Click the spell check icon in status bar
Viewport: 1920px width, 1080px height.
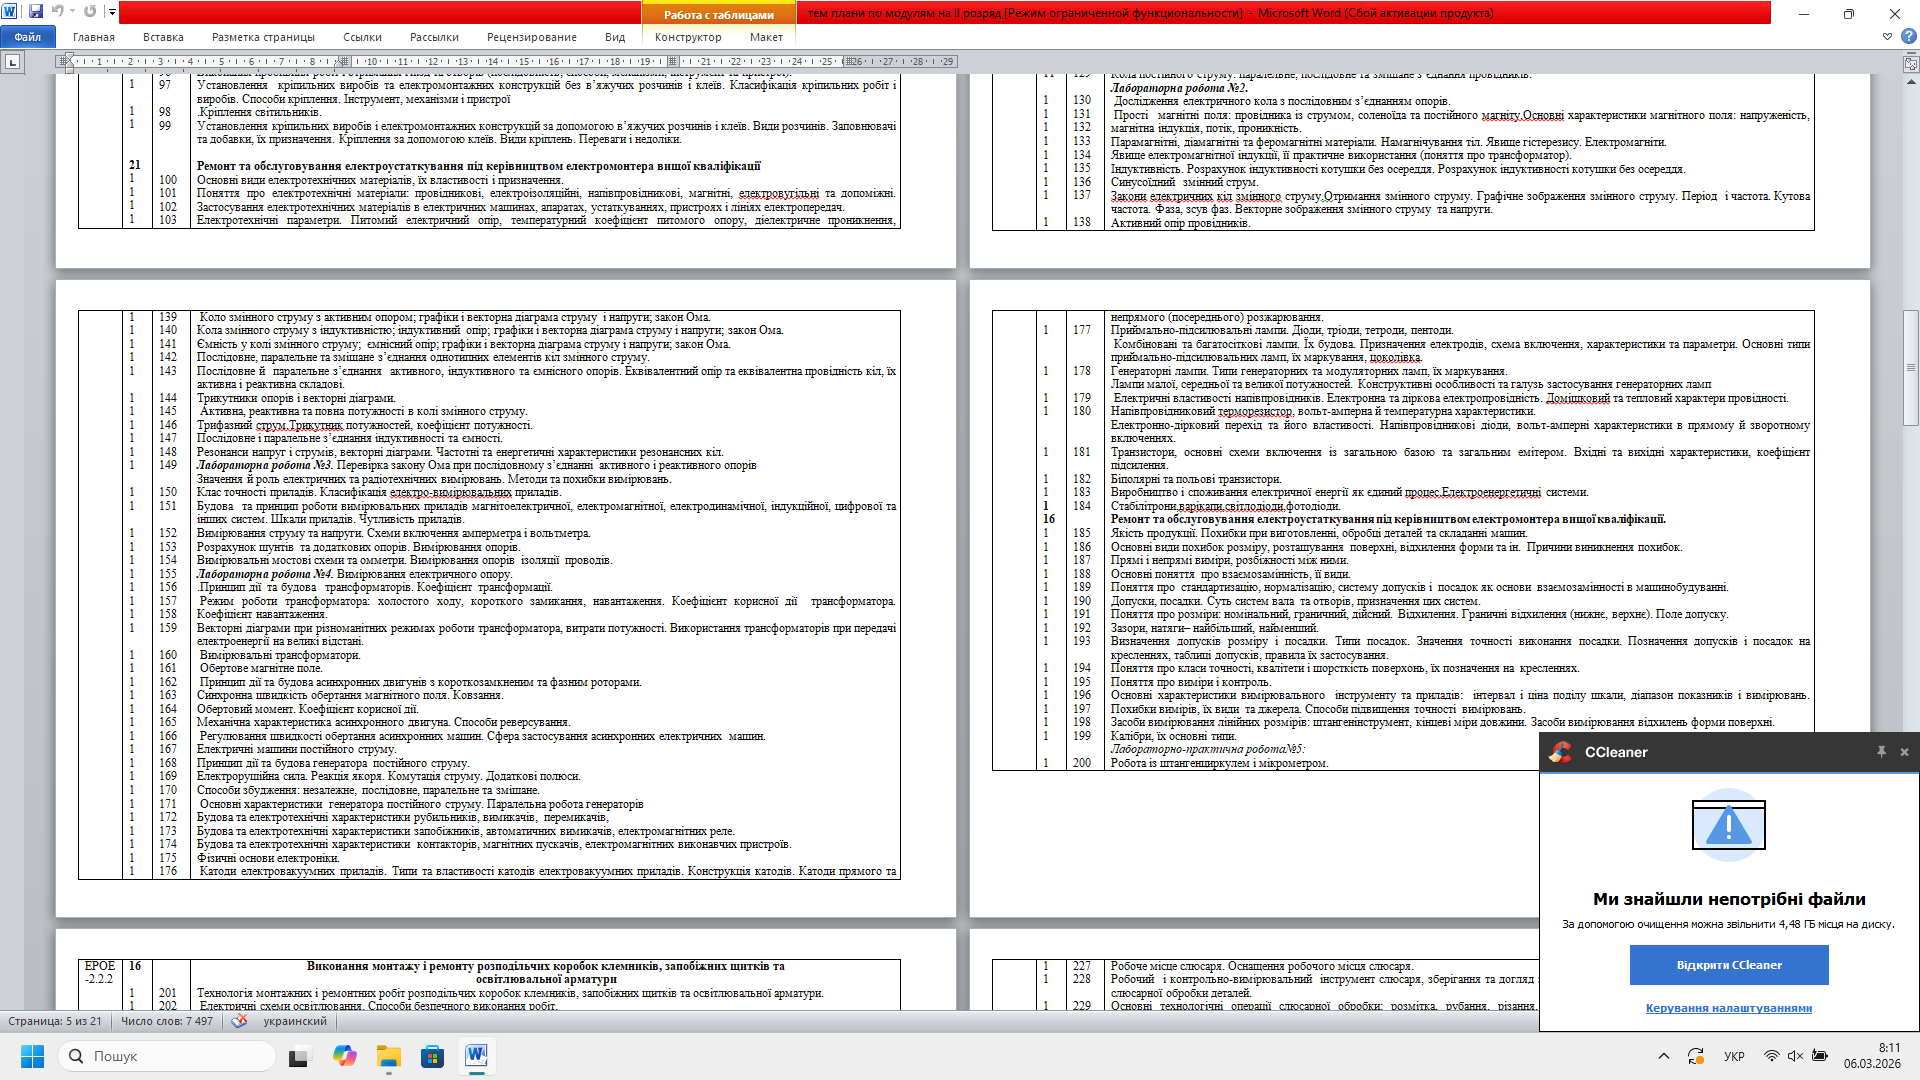[239, 1021]
